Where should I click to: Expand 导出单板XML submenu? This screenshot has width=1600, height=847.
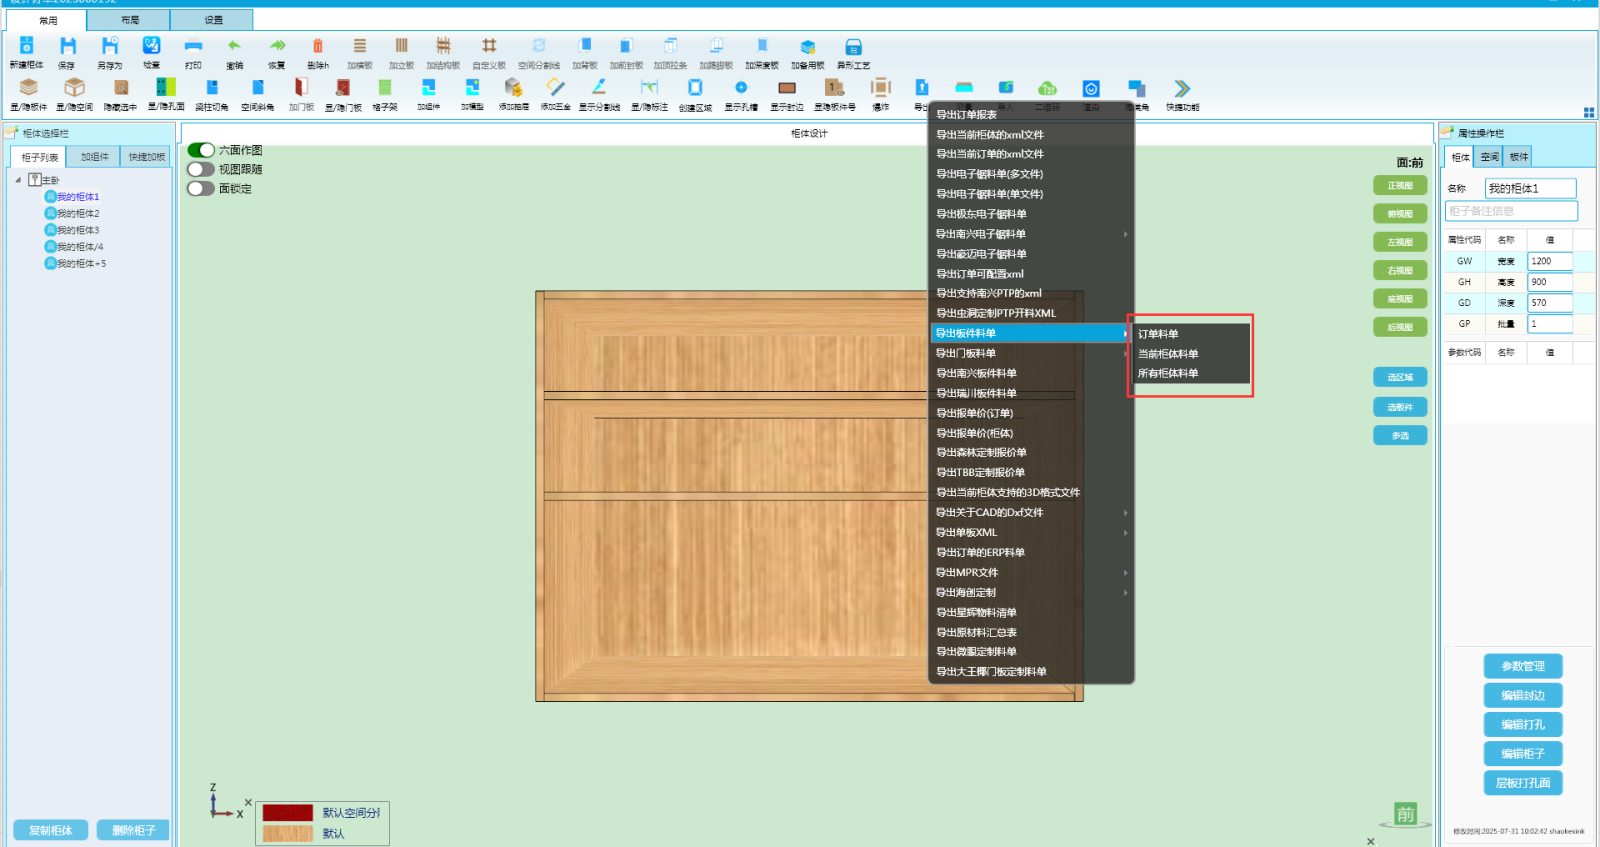(x=1031, y=532)
